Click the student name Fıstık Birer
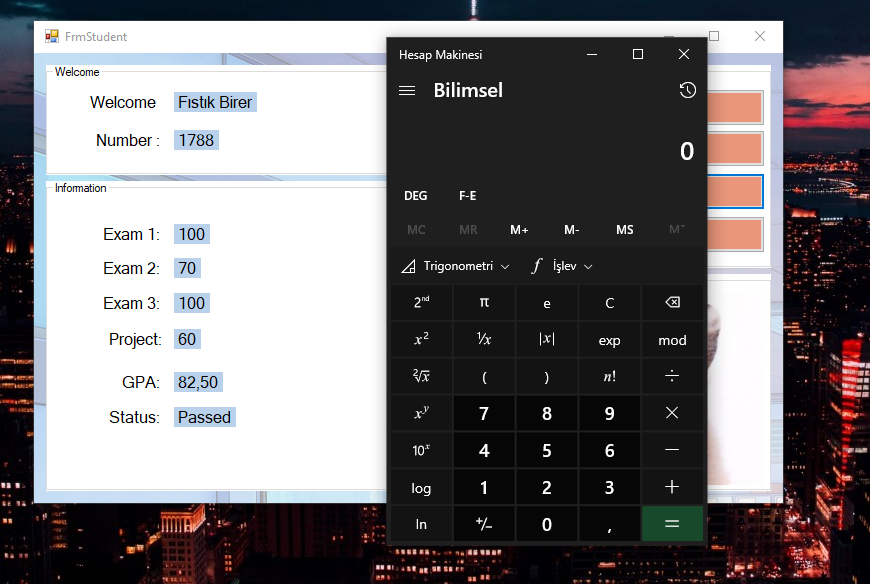870x584 pixels. 215,102
